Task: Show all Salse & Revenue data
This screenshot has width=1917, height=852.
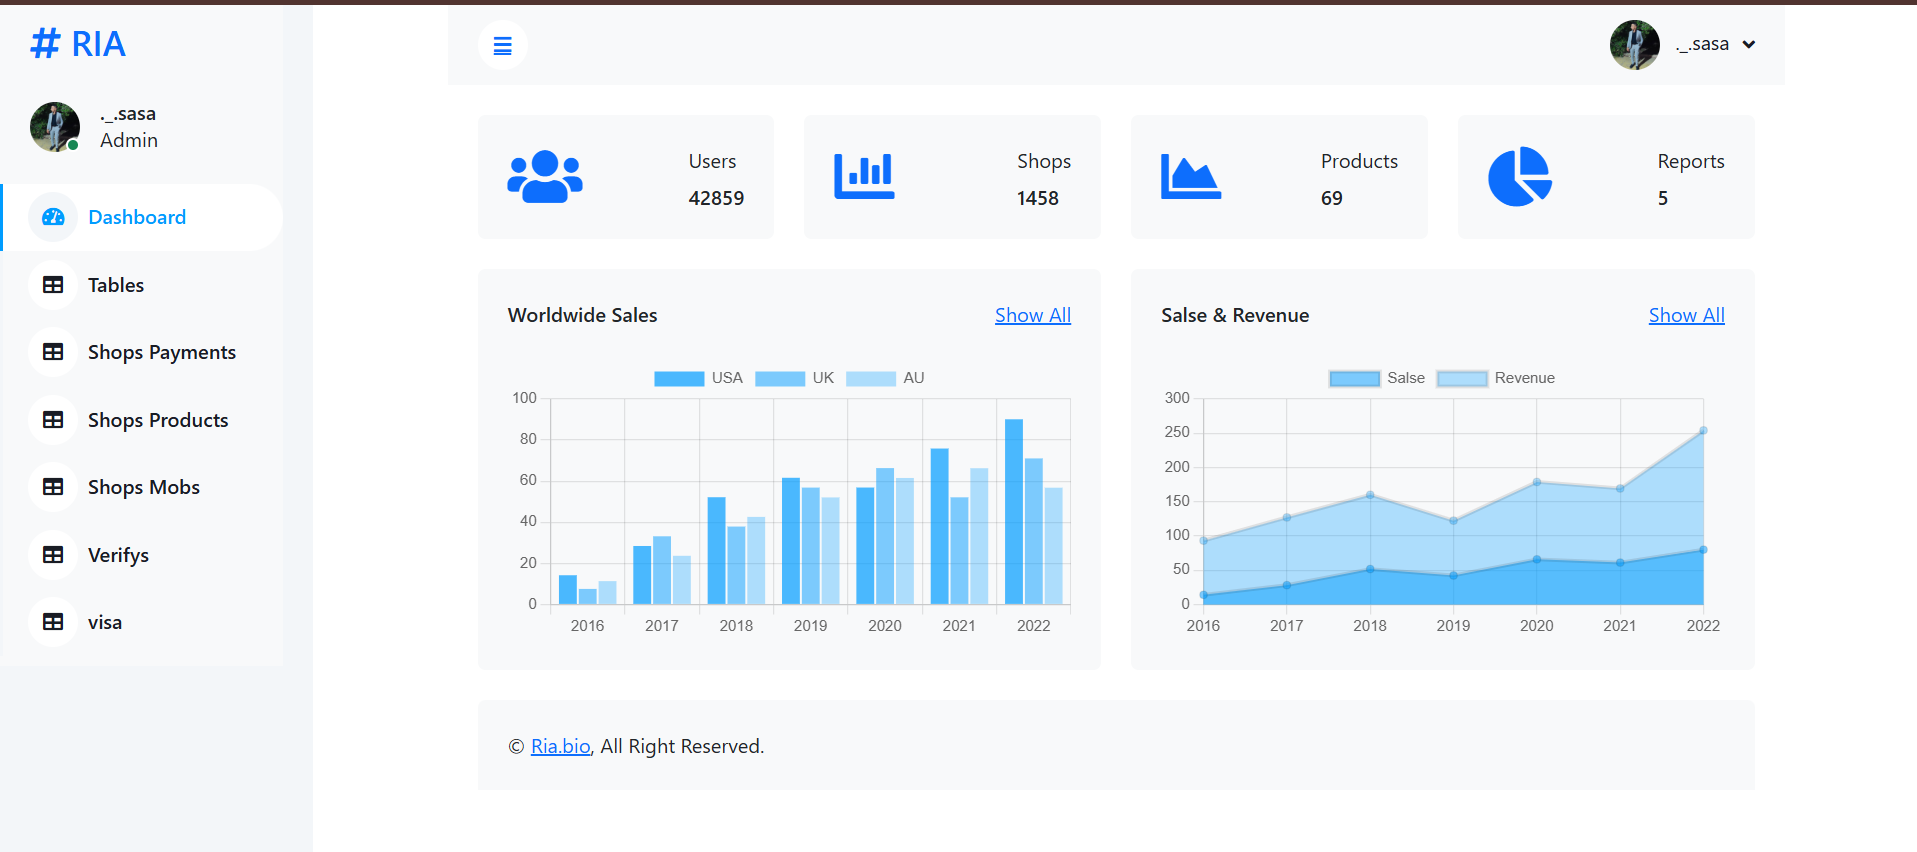Action: (x=1687, y=315)
